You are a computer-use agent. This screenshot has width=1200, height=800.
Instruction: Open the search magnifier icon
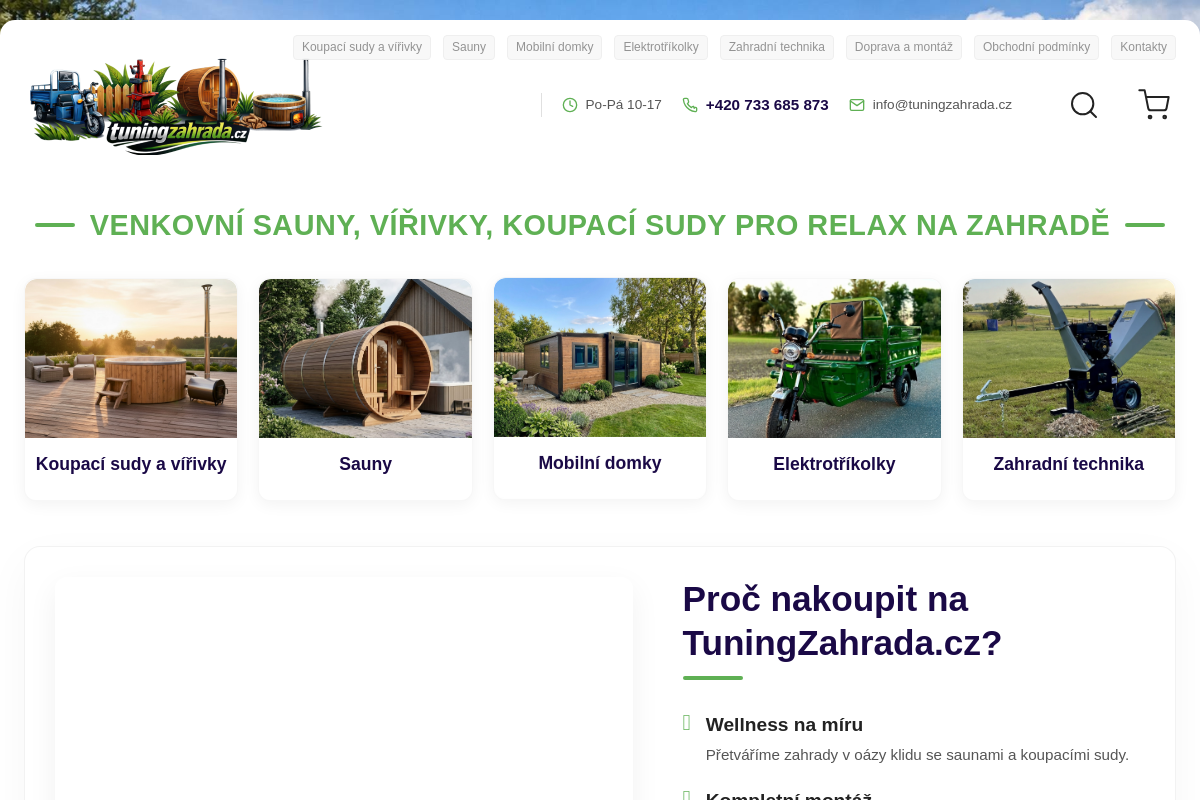click(x=1084, y=105)
